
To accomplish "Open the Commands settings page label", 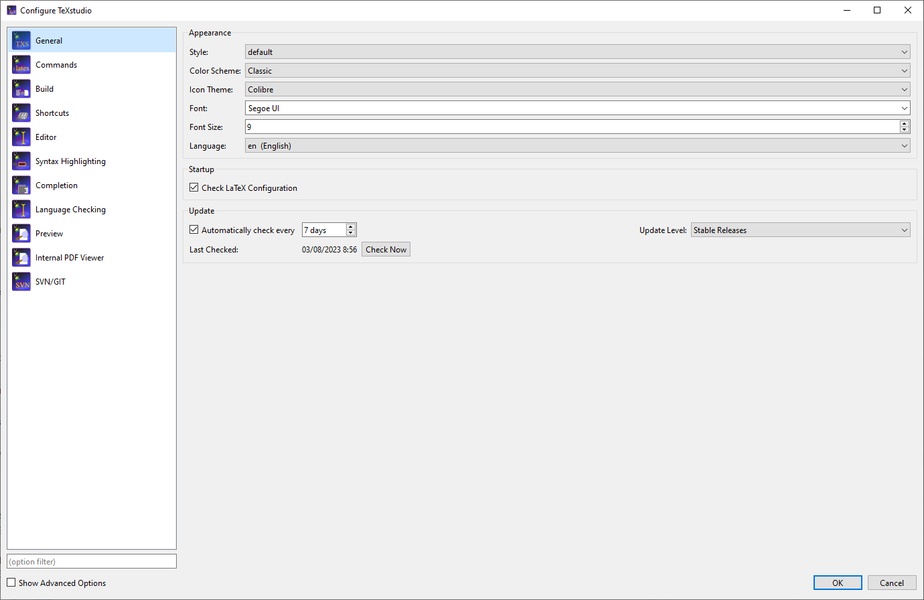I will [x=56, y=65].
